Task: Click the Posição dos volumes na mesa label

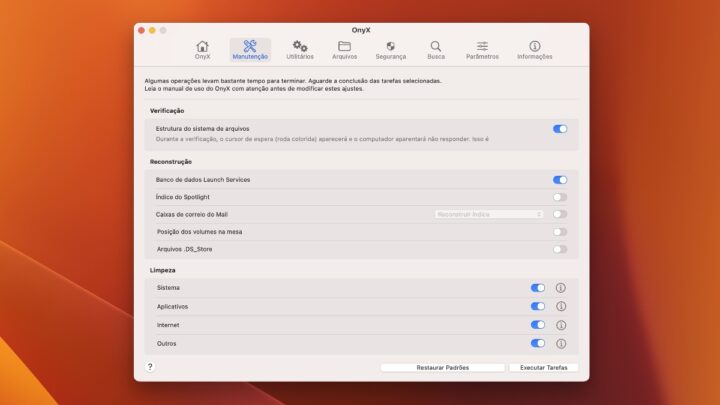Action: coord(199,232)
